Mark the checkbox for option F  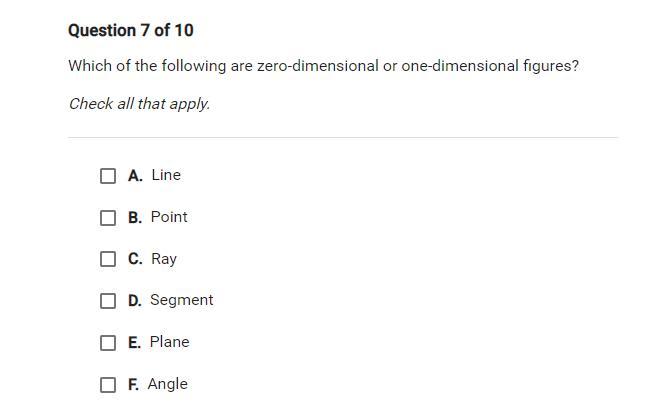tap(108, 385)
